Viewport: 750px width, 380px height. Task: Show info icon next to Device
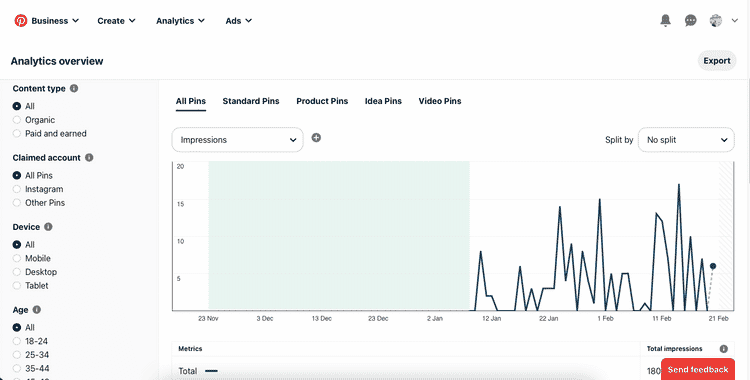coord(48,227)
